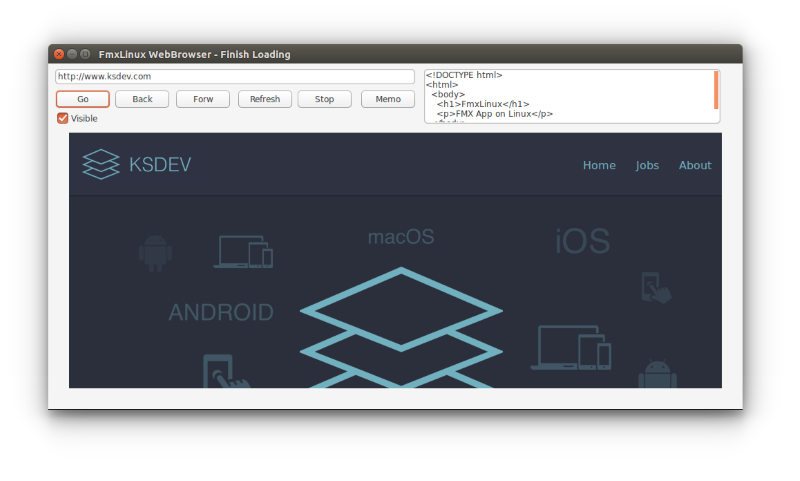800x481 pixels.
Task: Open the Home link on KSDEV page
Action: click(599, 165)
